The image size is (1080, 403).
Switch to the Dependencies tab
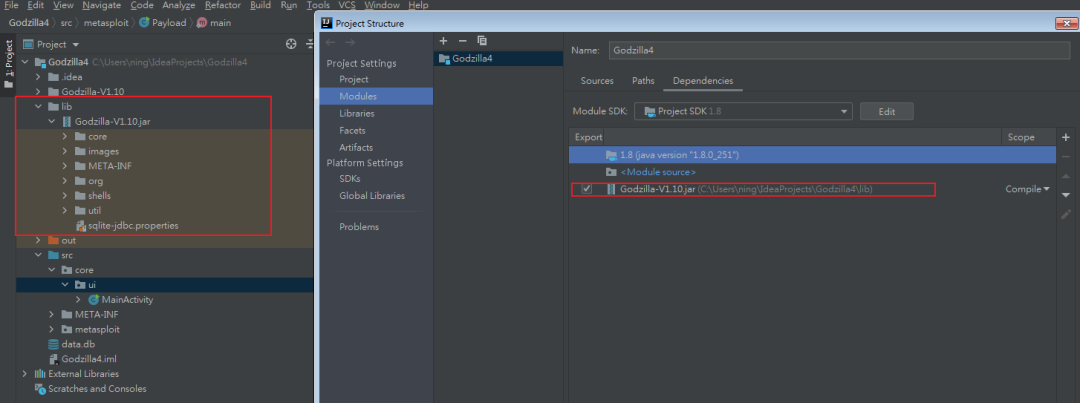[703, 81]
